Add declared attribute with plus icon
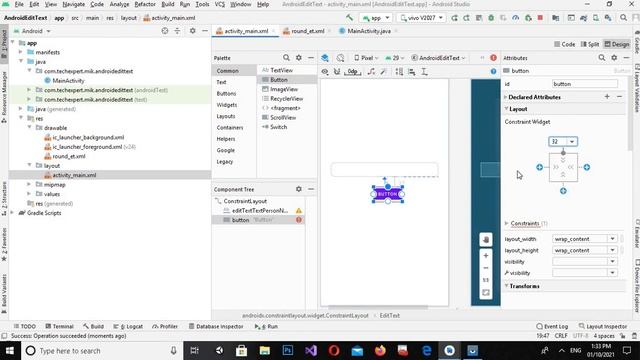Screen dimensions: 640x360 click(607, 97)
